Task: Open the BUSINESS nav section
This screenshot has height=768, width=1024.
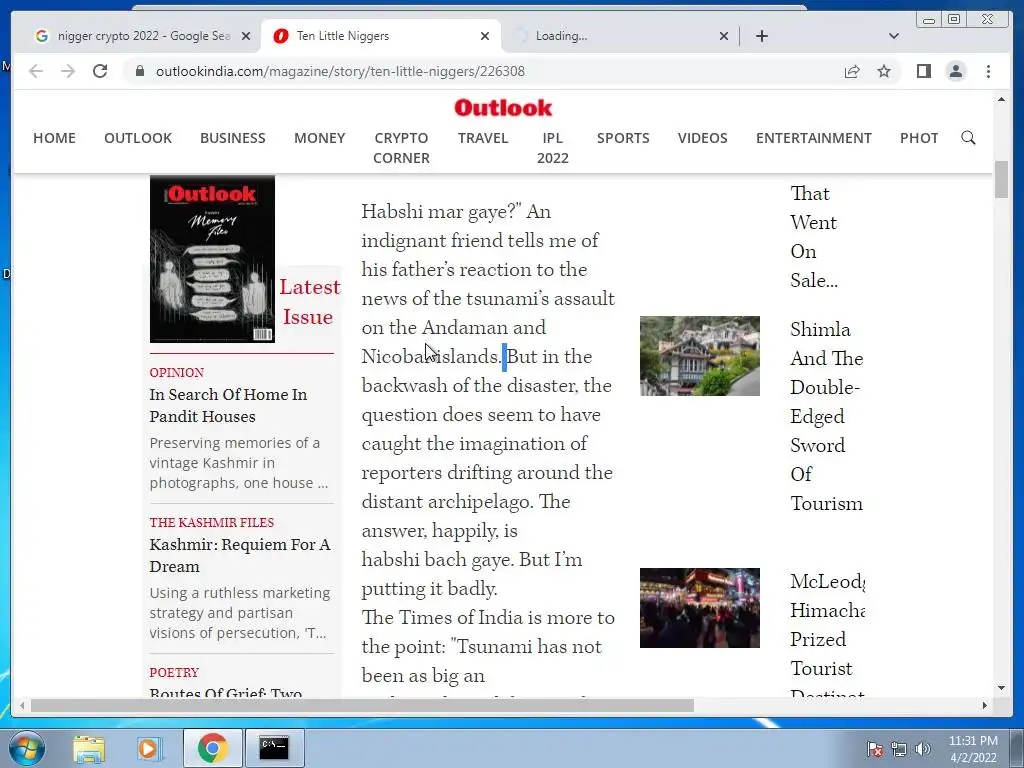Action: pos(232,138)
